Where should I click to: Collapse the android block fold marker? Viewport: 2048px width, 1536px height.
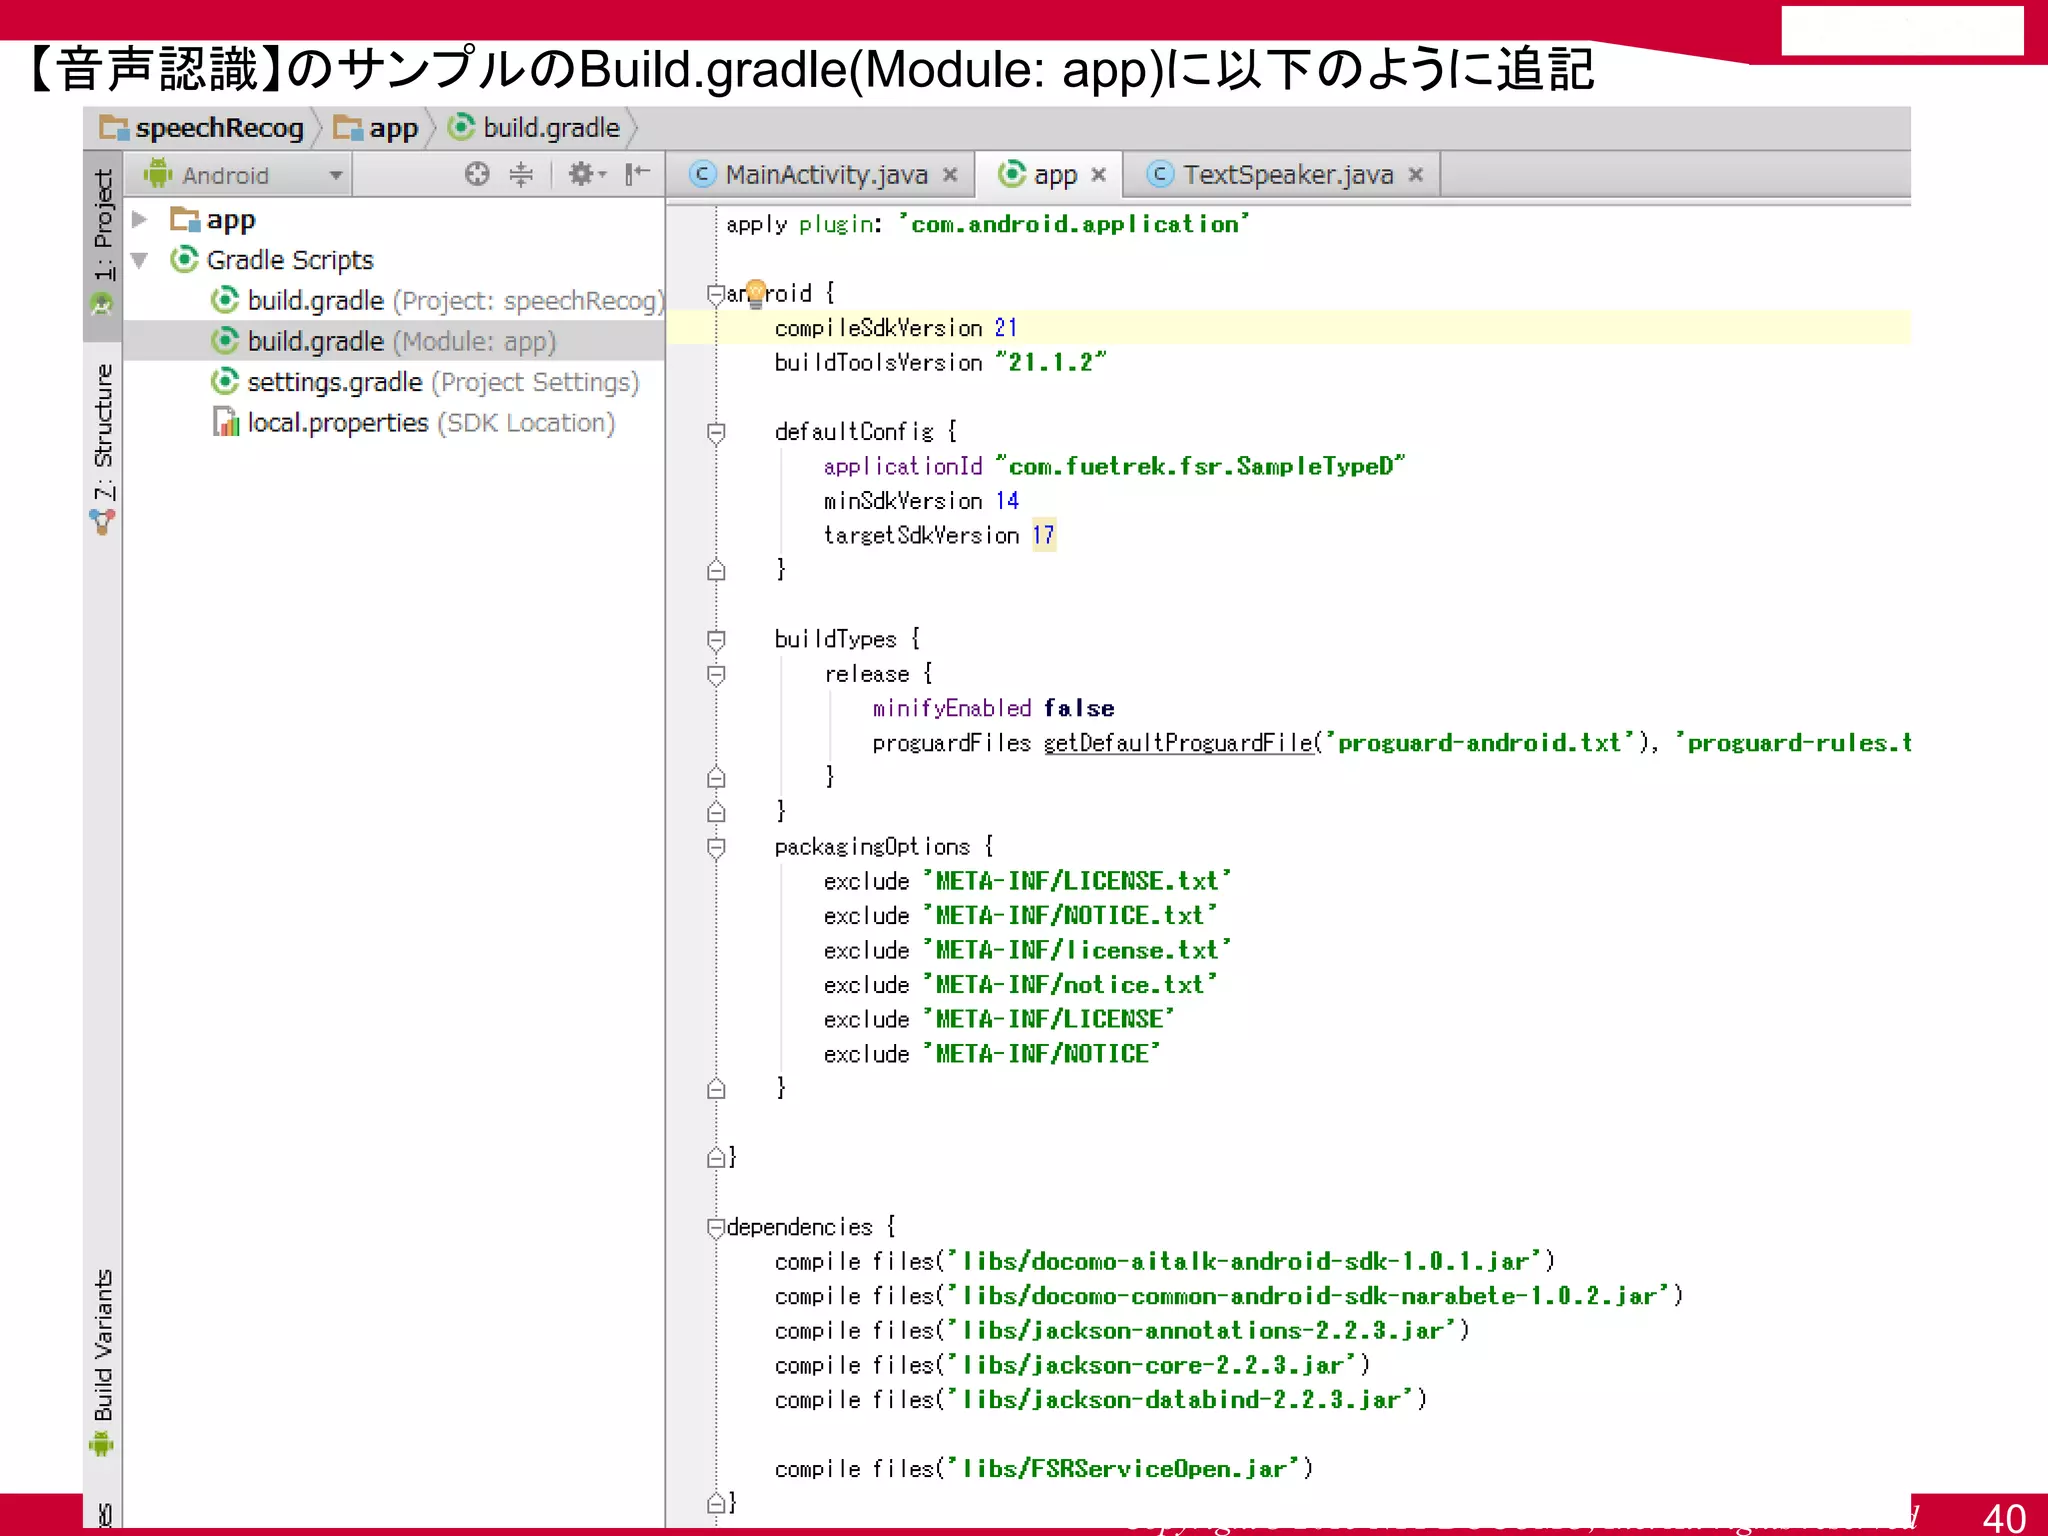[x=716, y=294]
